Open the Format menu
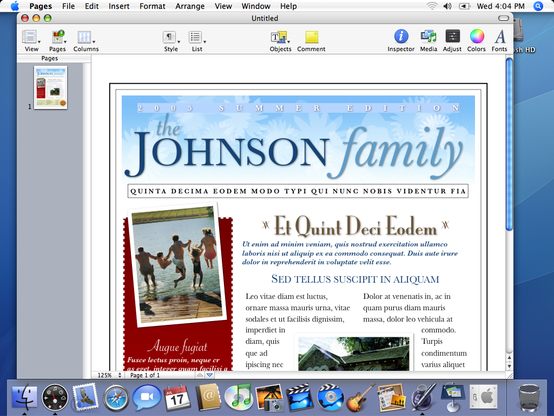 coord(152,6)
